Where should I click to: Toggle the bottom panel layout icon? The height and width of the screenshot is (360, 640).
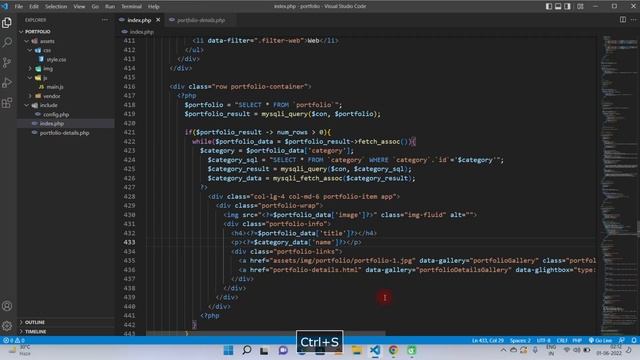point(558,6)
